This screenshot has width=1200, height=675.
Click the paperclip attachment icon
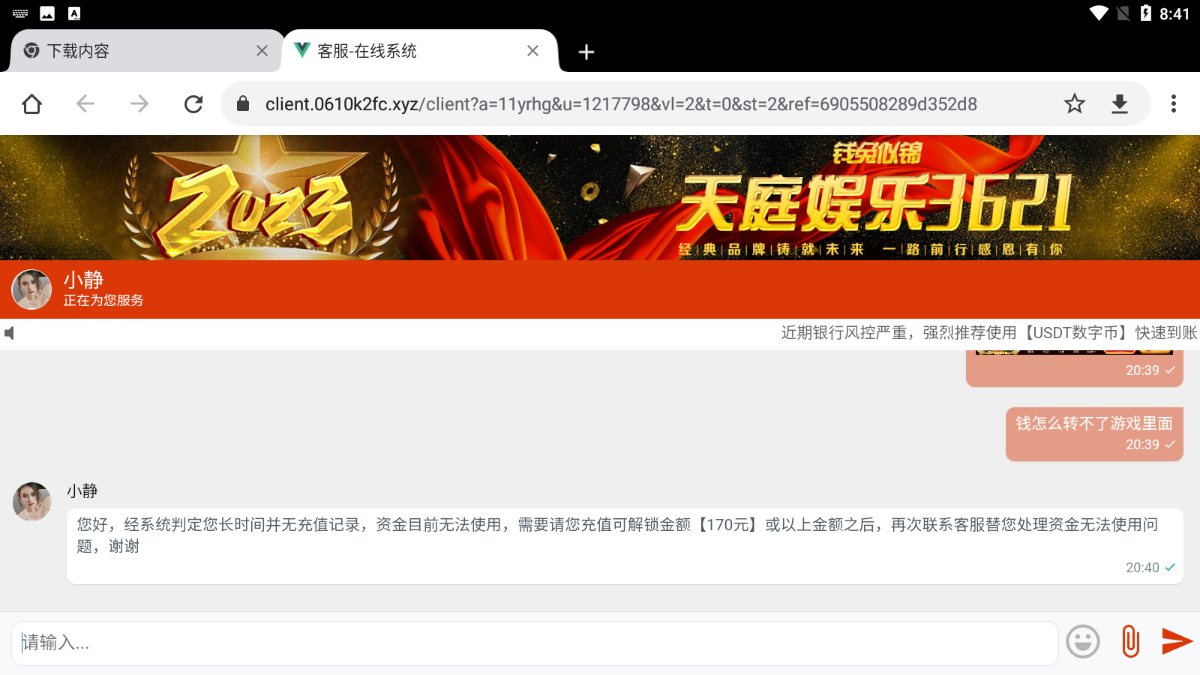click(x=1130, y=641)
